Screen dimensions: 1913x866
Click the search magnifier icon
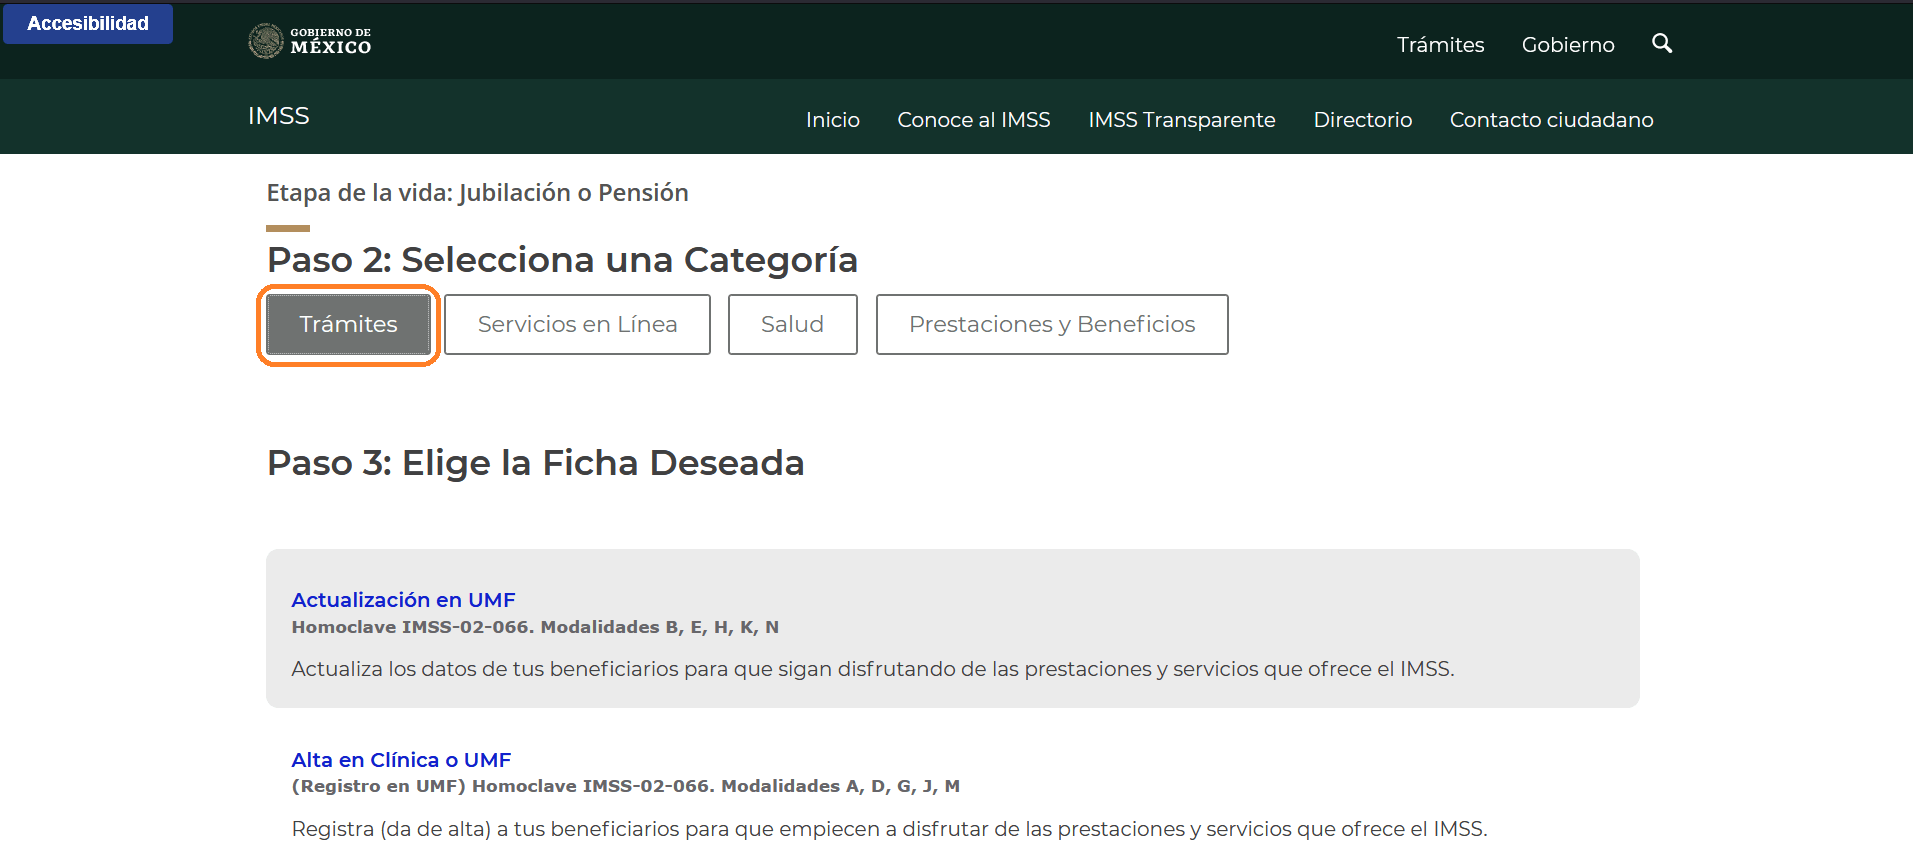click(1662, 43)
